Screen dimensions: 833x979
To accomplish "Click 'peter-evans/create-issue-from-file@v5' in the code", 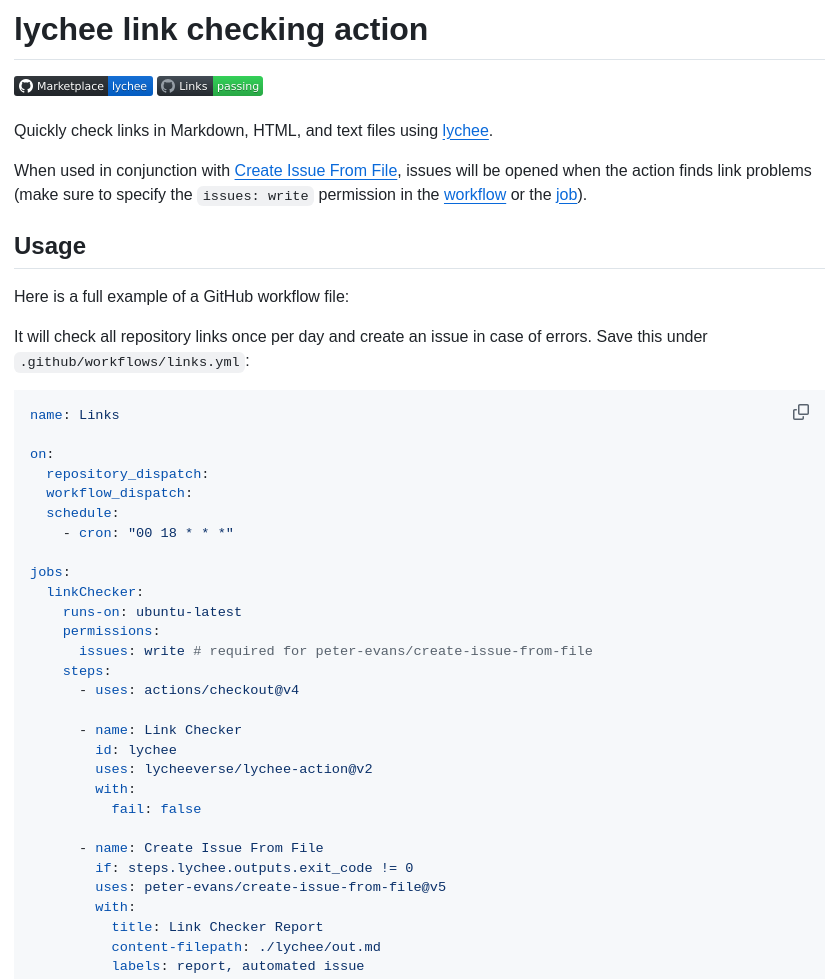I will click(x=295, y=887).
